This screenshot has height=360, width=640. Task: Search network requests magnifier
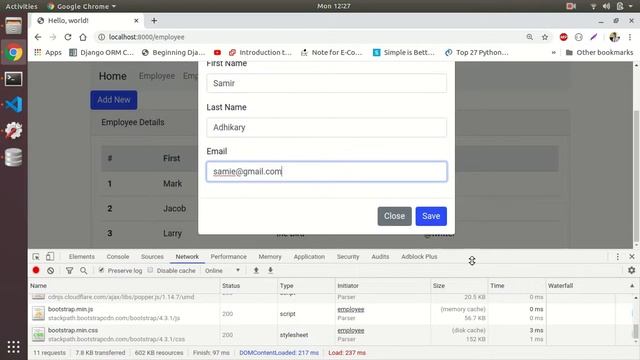tap(84, 270)
